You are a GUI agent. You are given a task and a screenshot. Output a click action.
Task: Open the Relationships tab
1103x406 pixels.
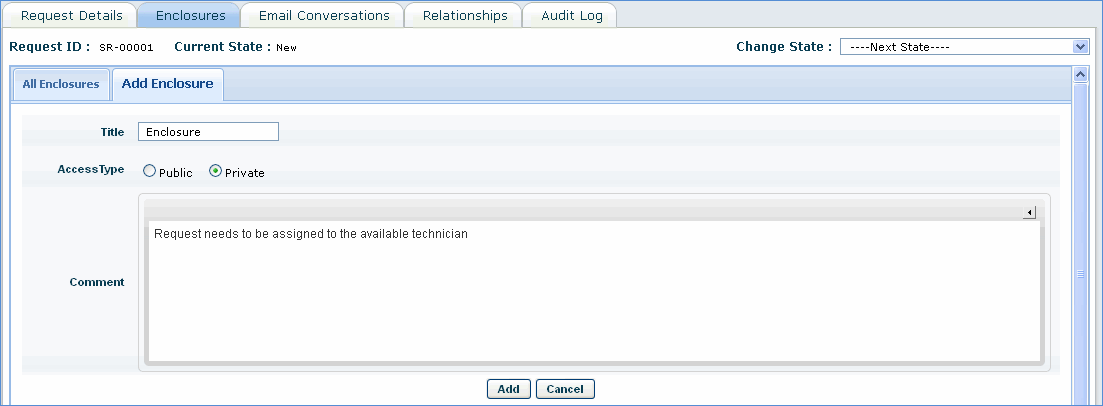click(465, 16)
